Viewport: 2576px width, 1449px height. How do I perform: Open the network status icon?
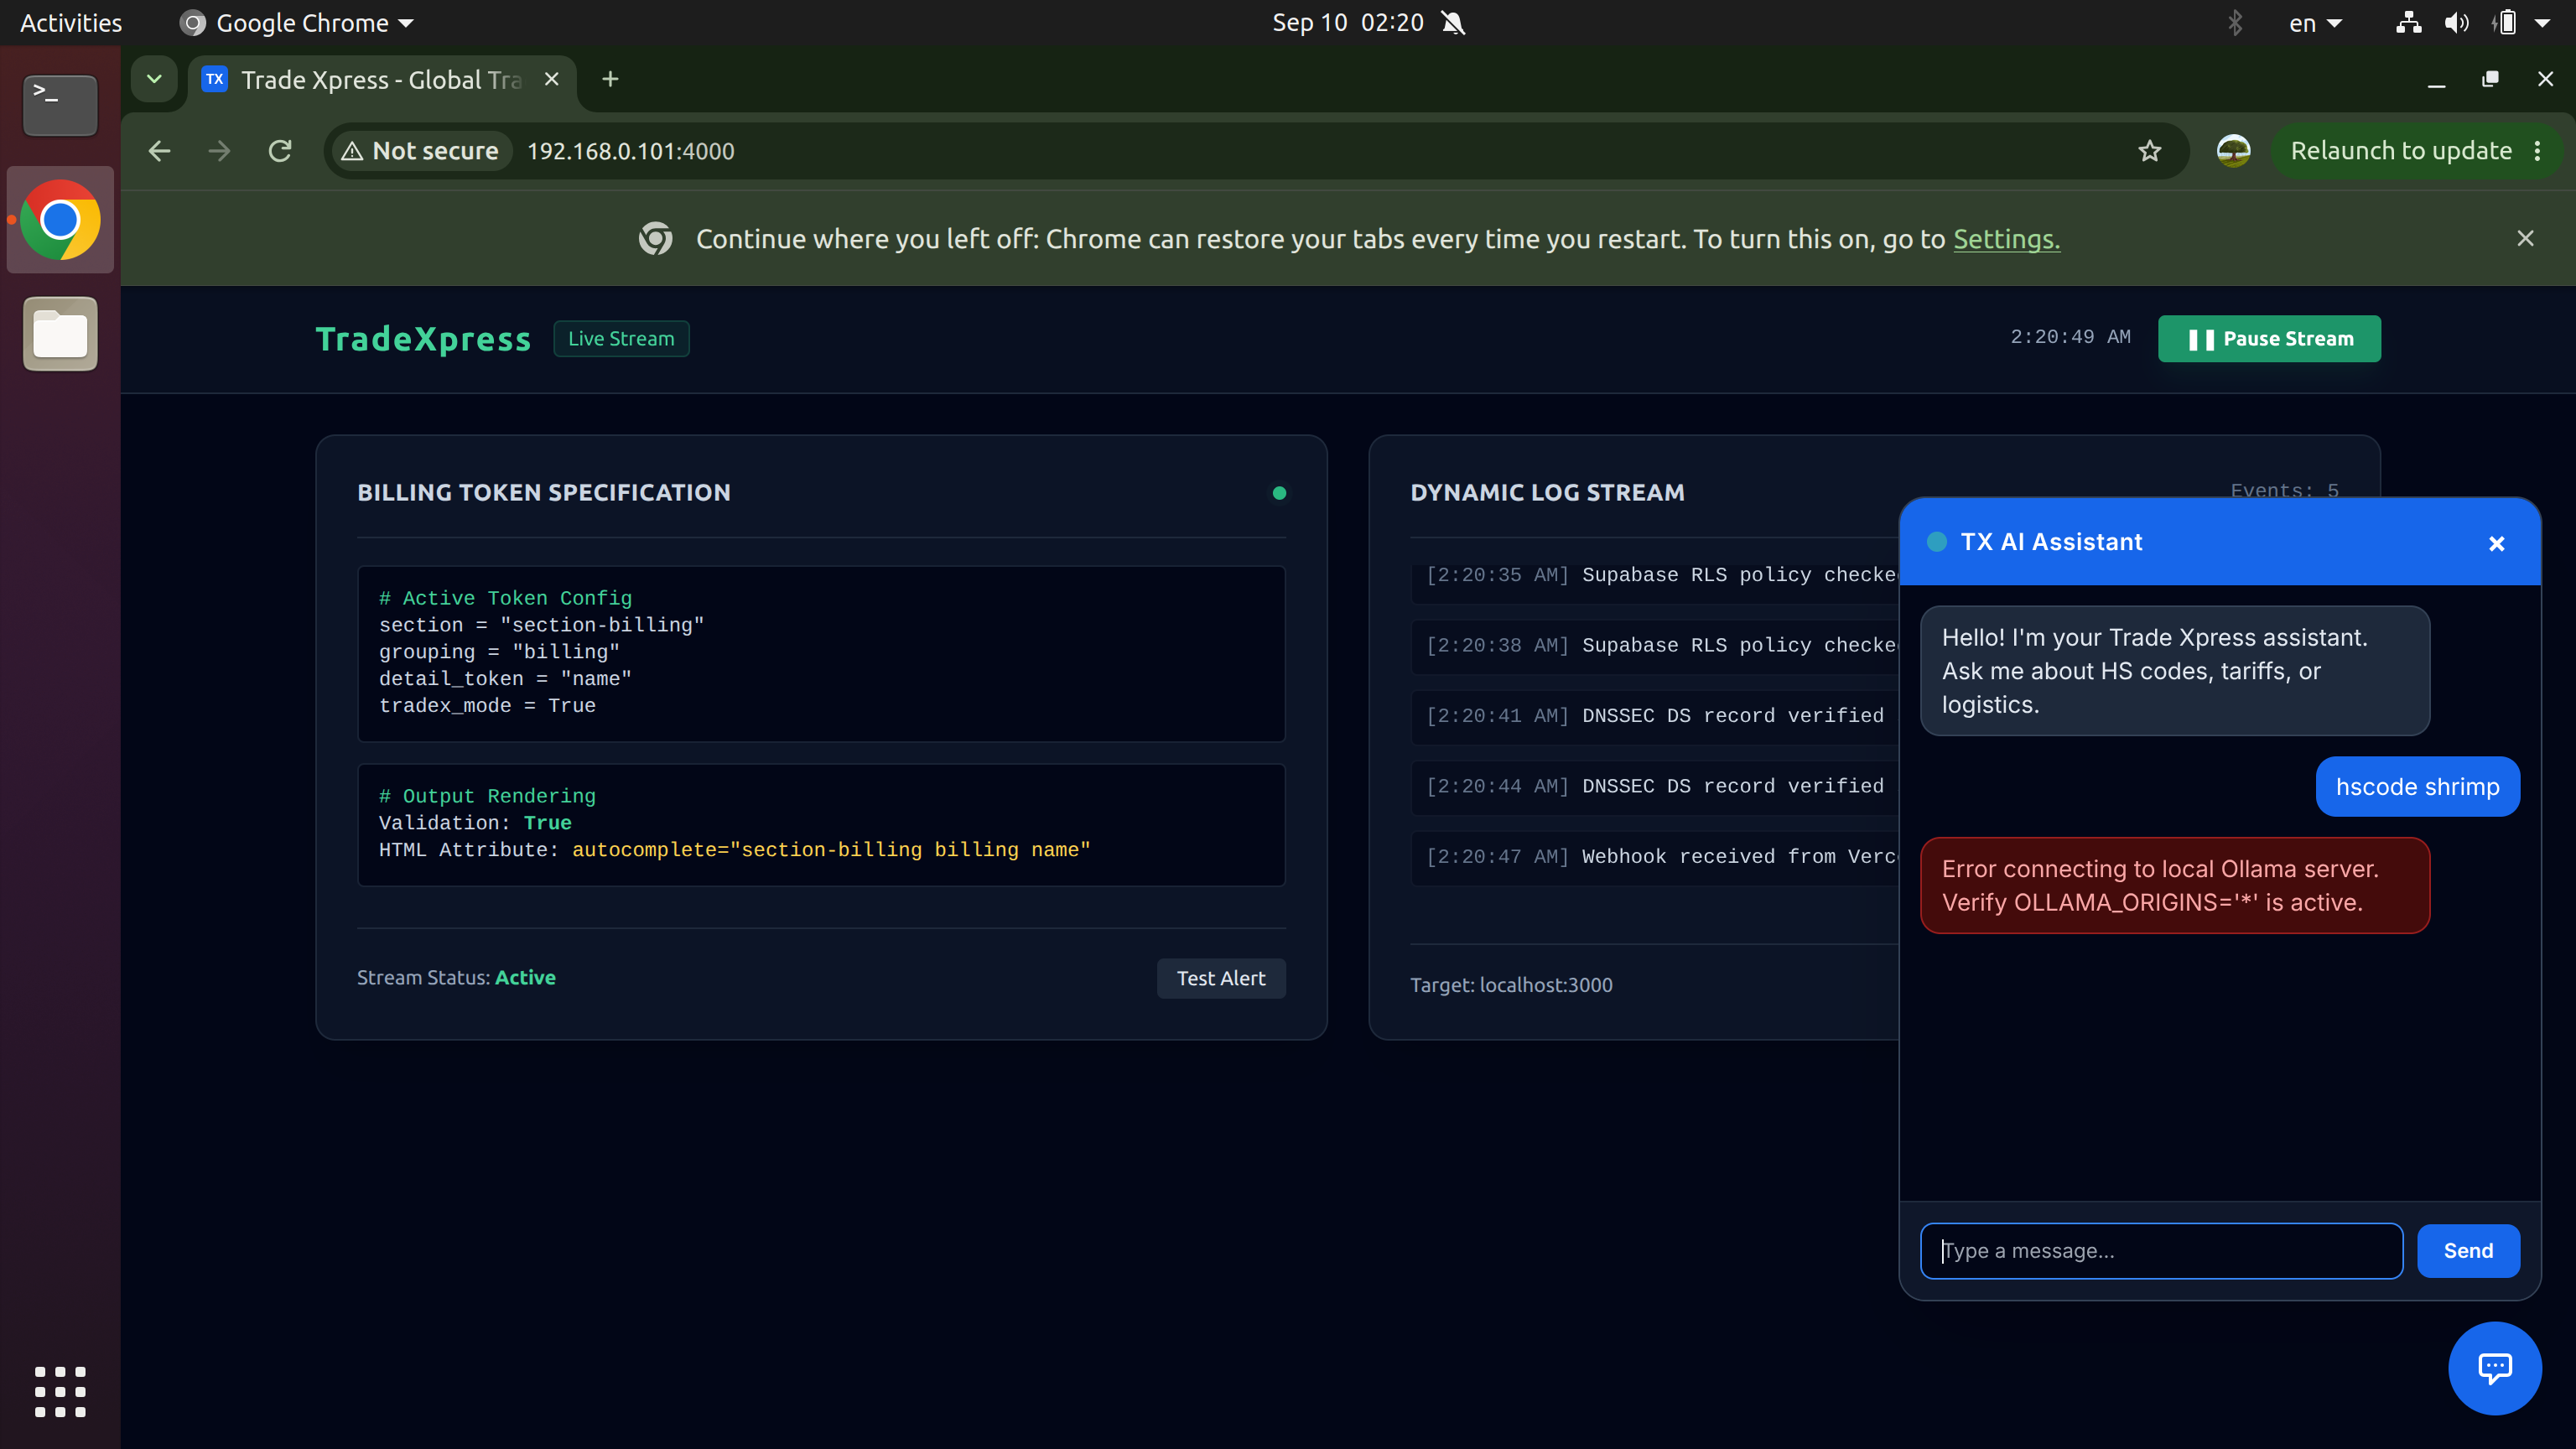[2408, 22]
